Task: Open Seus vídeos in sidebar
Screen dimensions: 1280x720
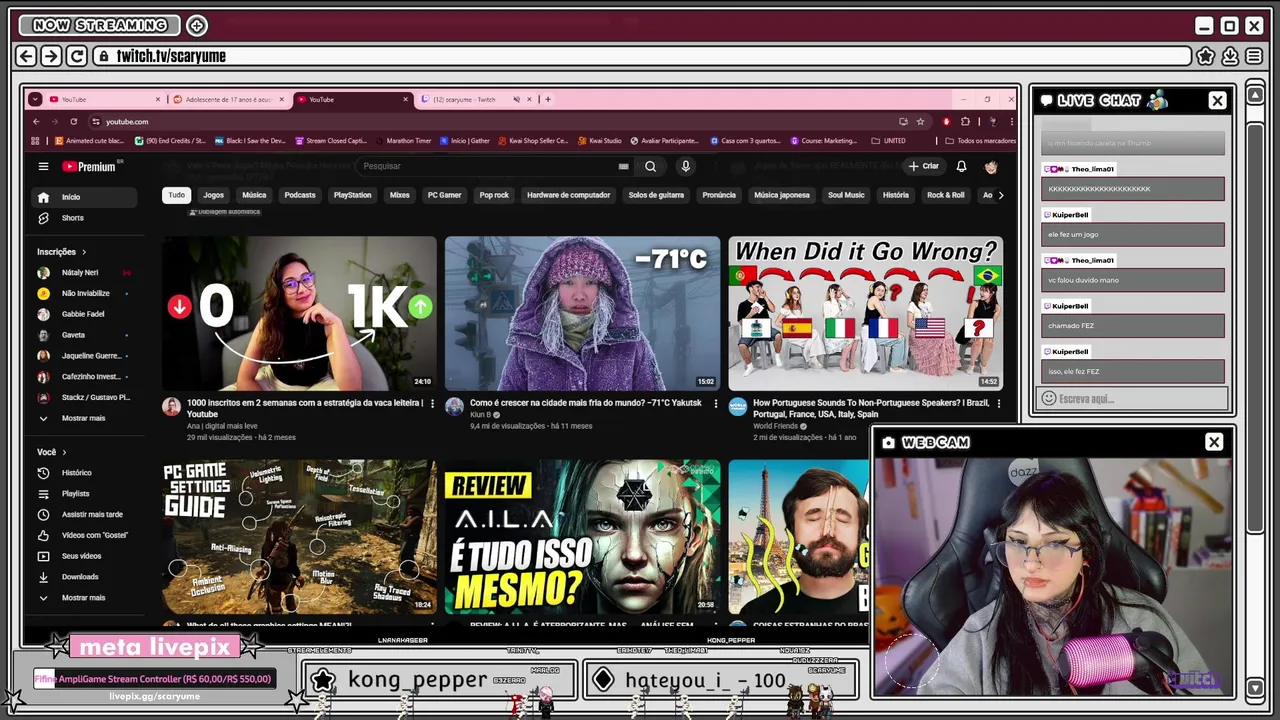Action: click(83, 556)
